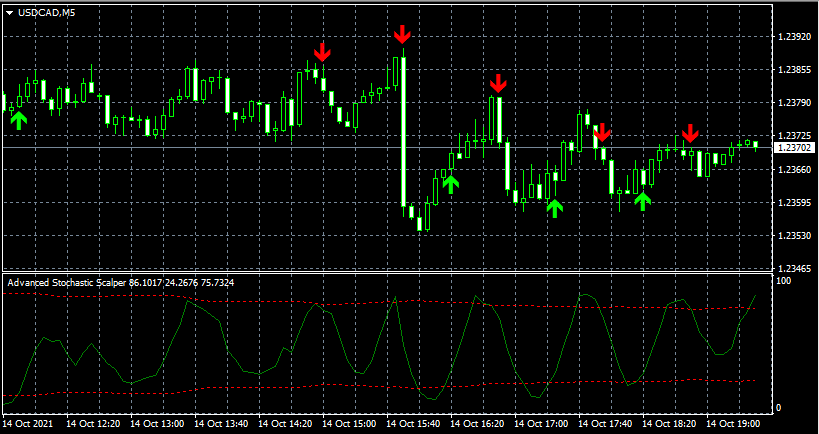This screenshot has height=434, width=819.
Task: Click the 1.23920 price scale level
Action: pos(793,38)
